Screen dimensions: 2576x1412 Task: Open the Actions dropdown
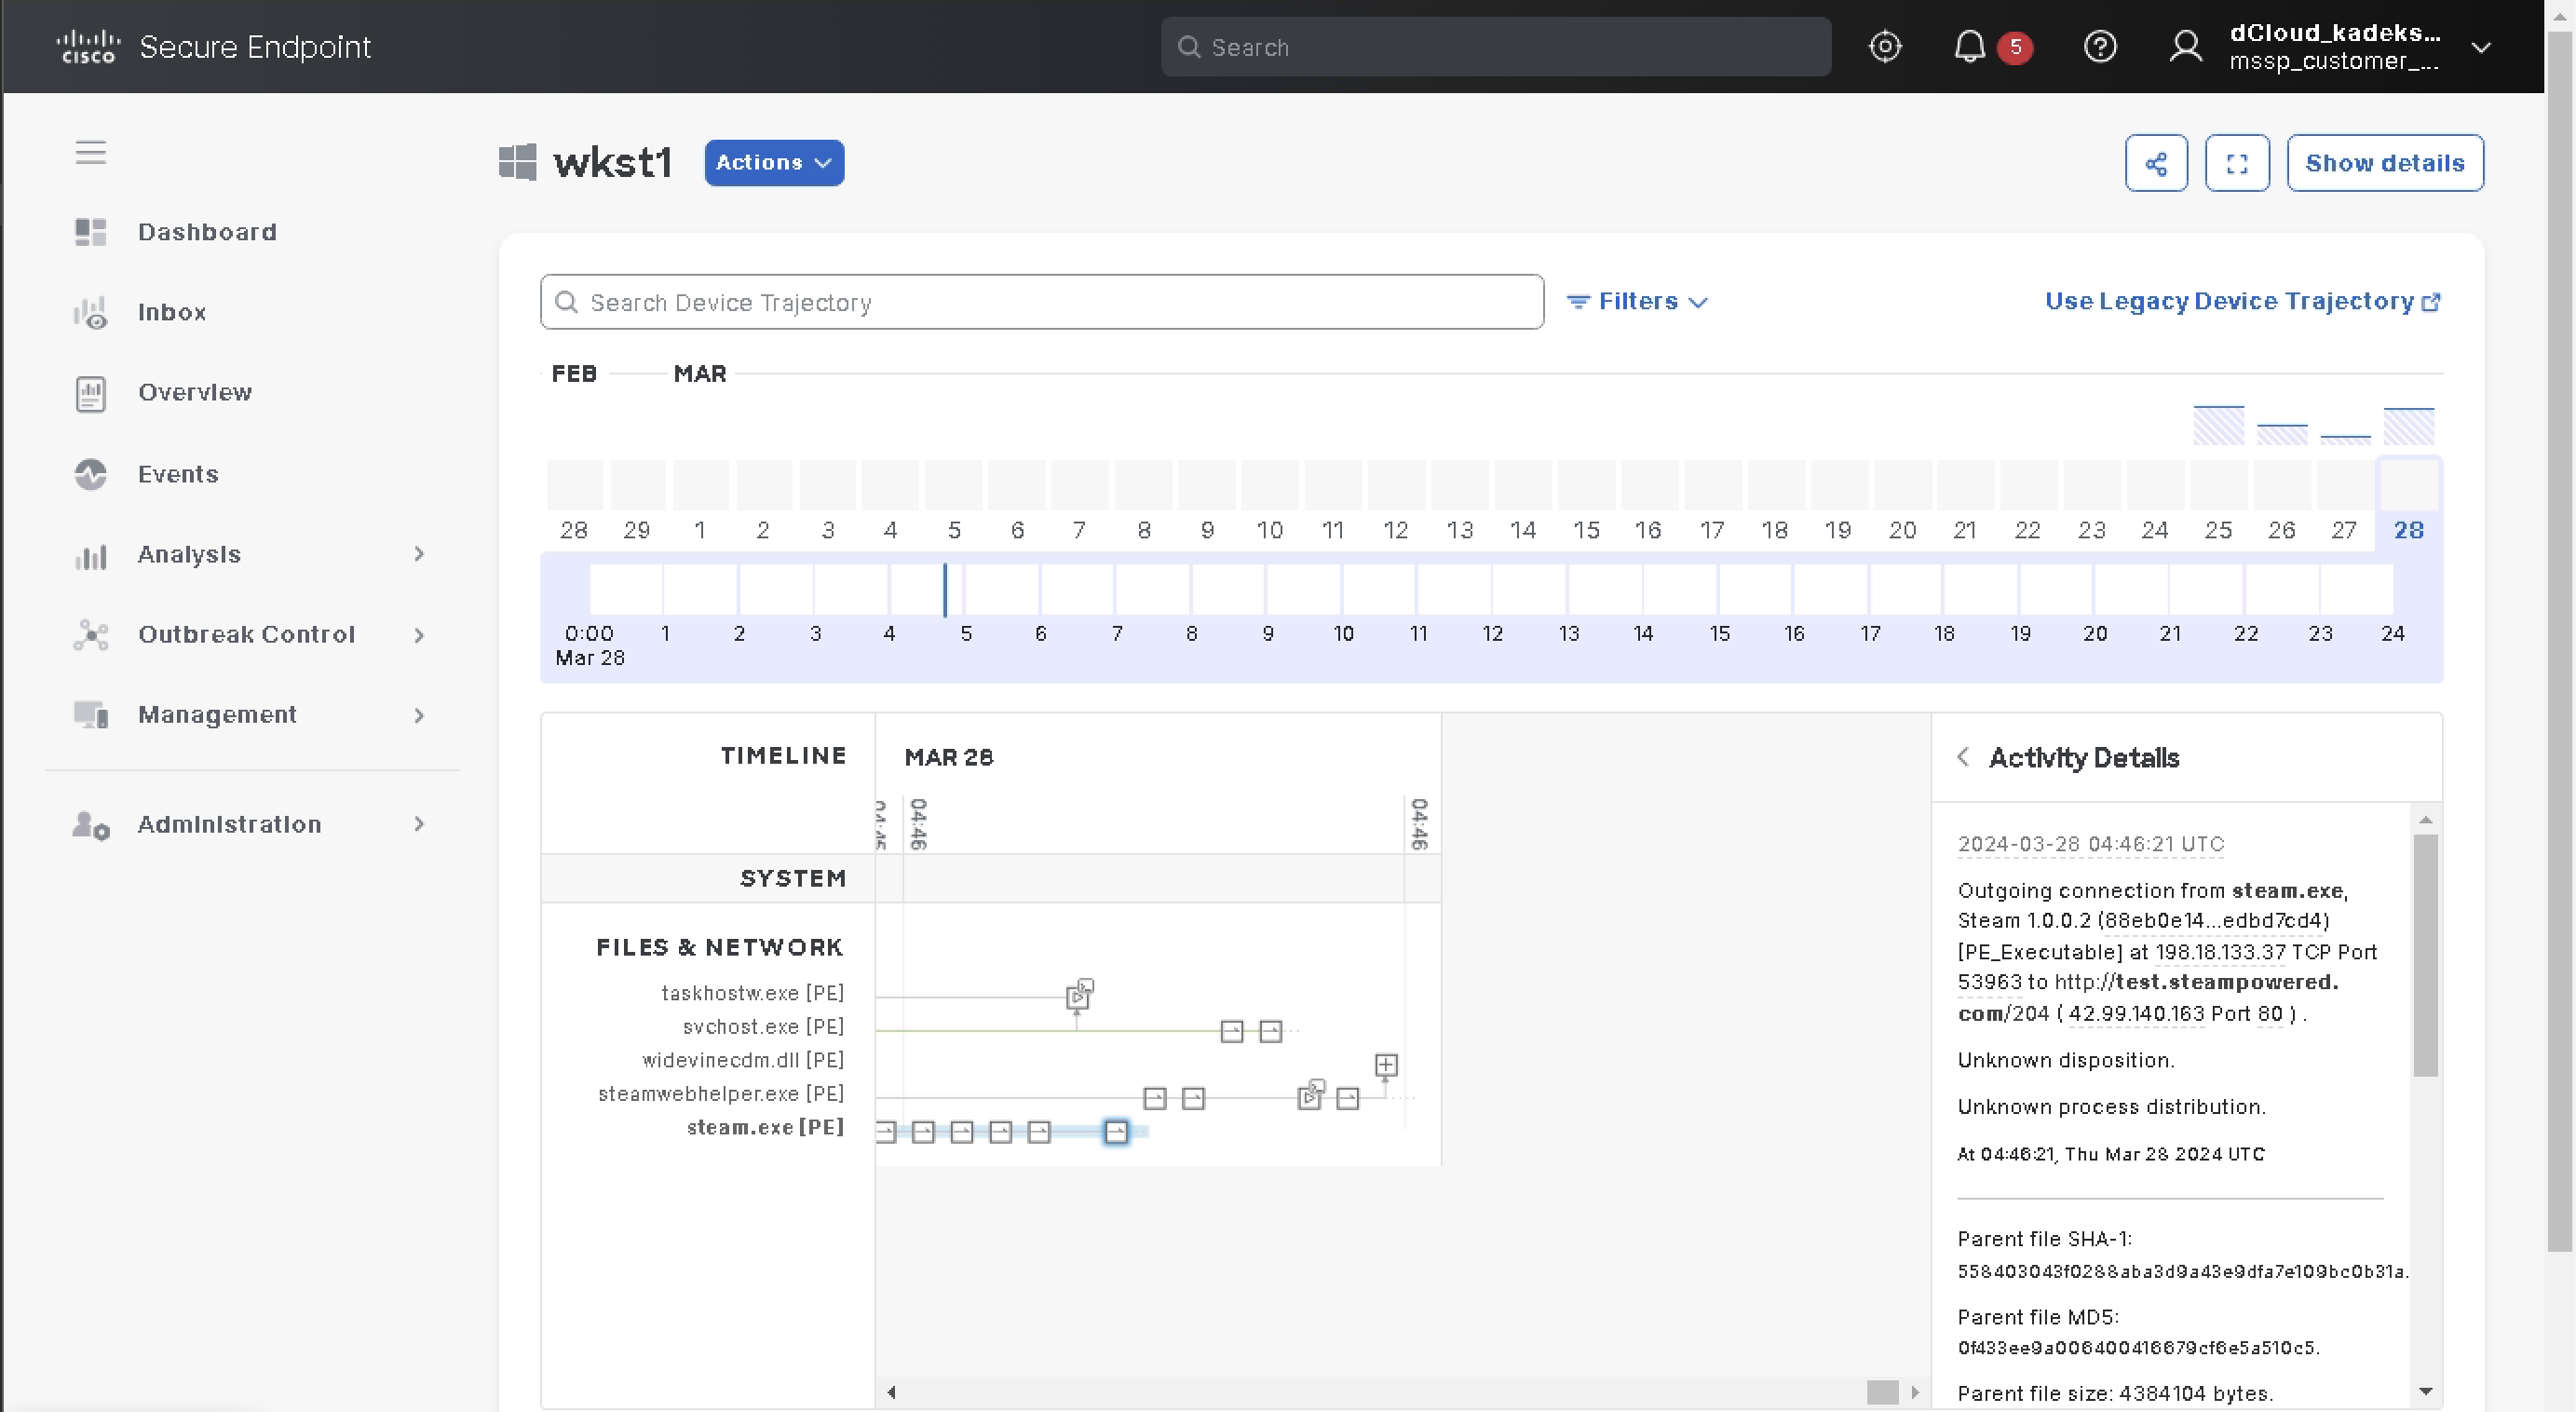point(773,163)
